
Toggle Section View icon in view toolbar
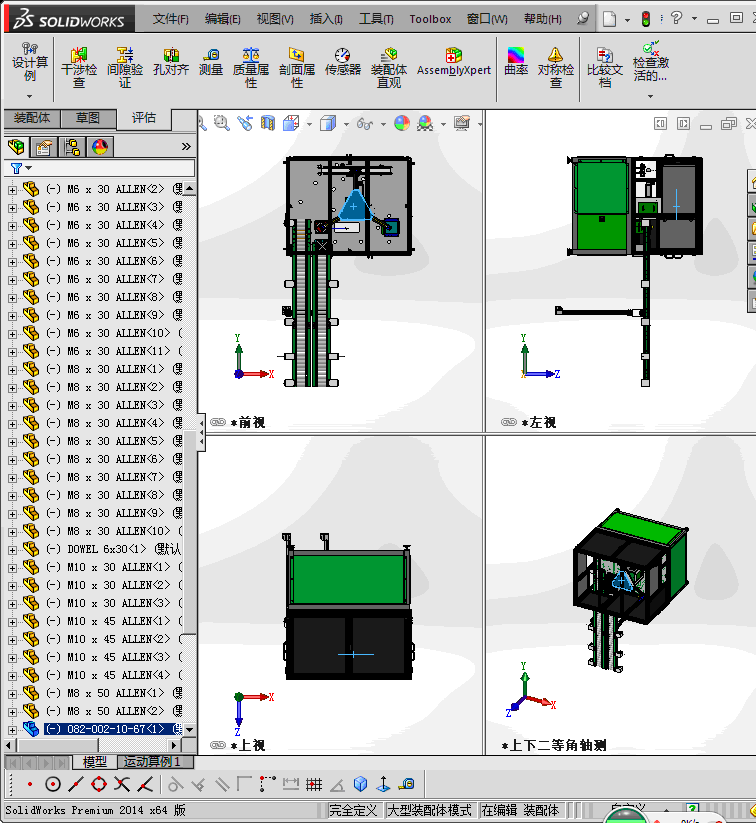pos(268,123)
